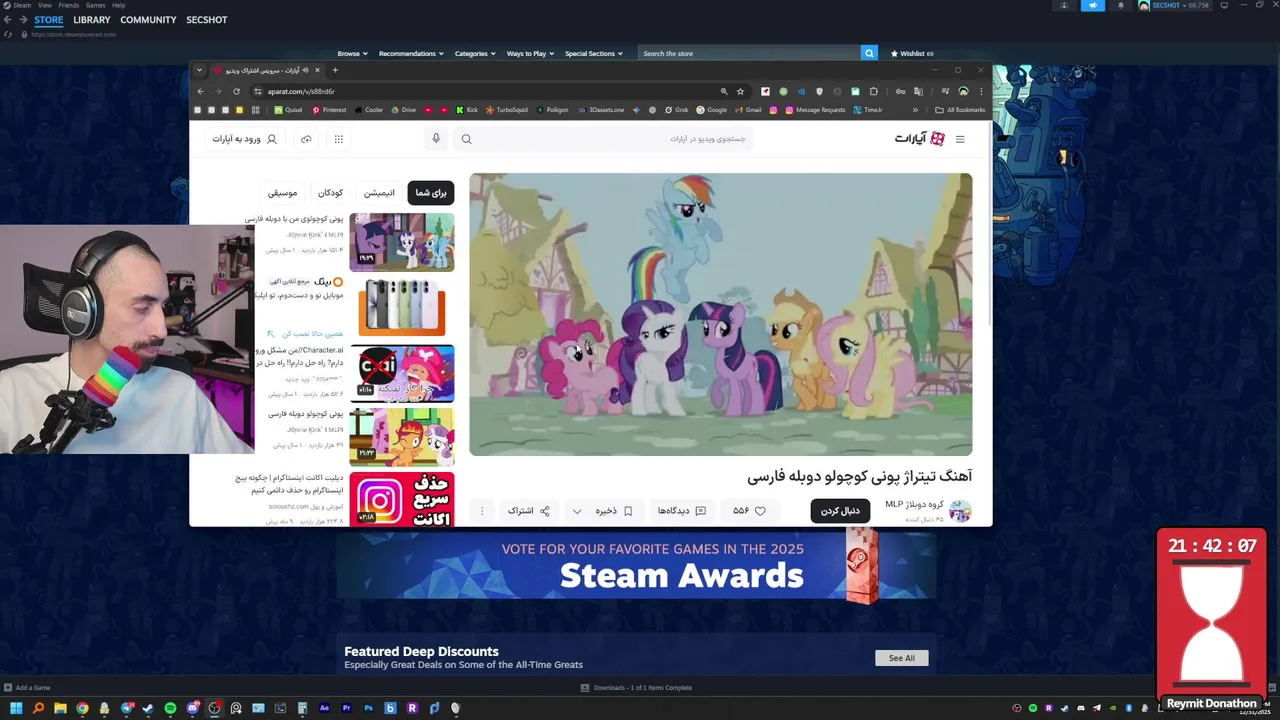Open Chrome extensions puzzle icon
Image resolution: width=1280 pixels, height=720 pixels.
(x=873, y=91)
